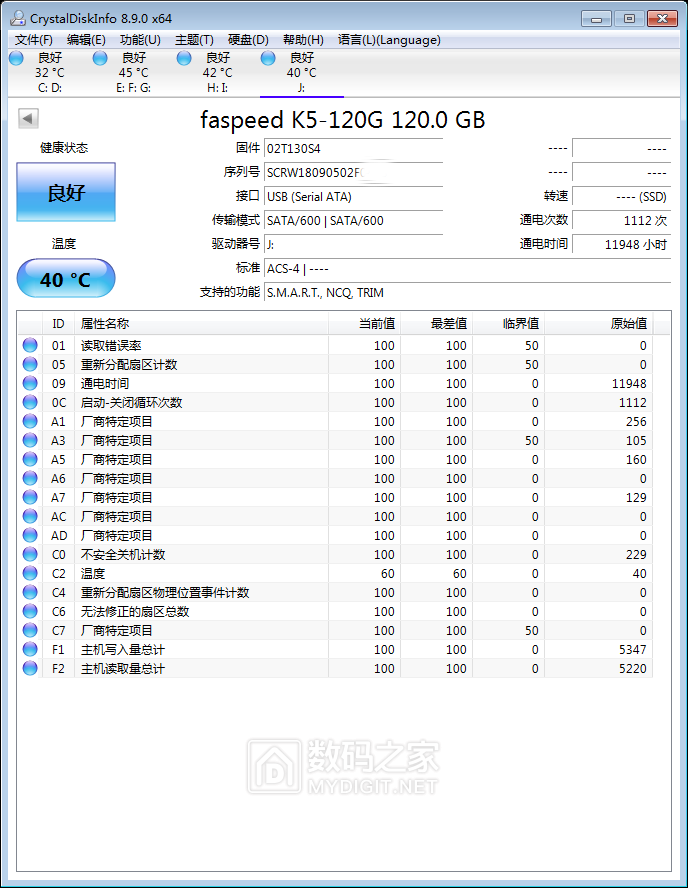Viewport: 688px width, 888px height.
Task: Select the 不安全关机计数 row
Action: pos(335,554)
